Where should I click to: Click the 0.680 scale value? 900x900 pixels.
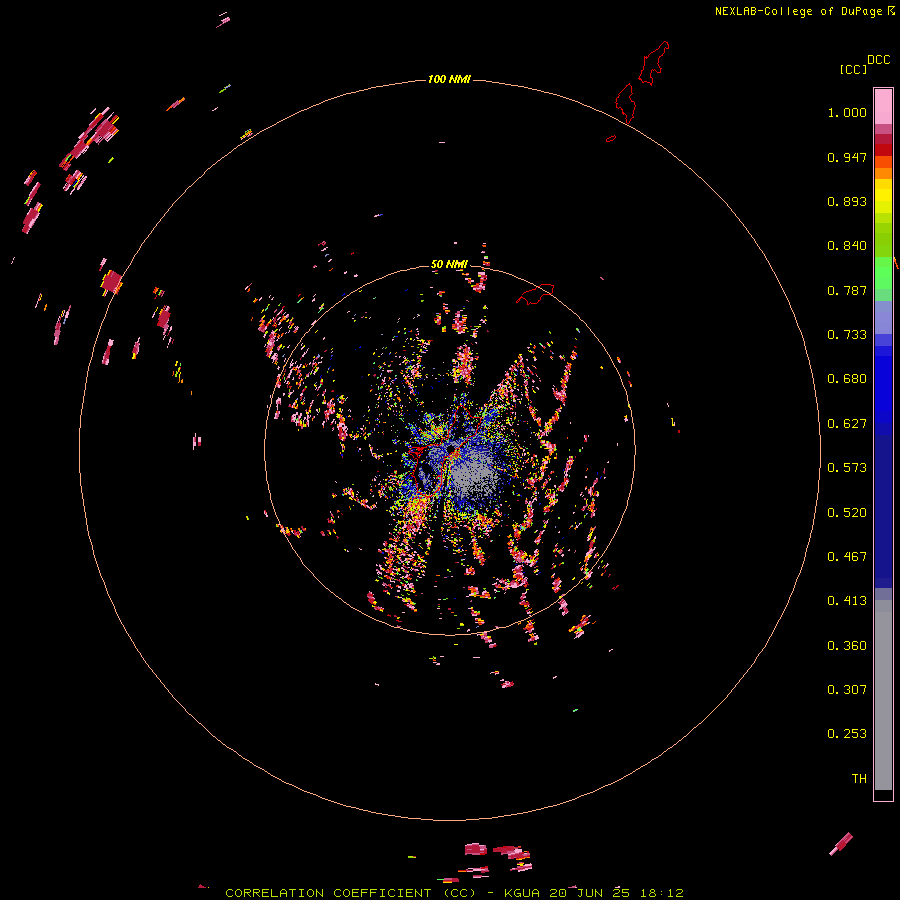[847, 379]
